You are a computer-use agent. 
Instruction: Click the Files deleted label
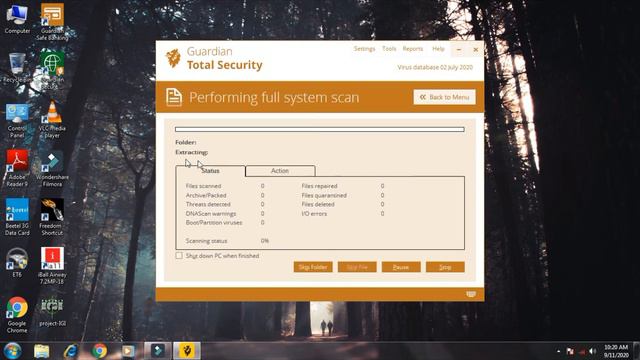[318, 204]
